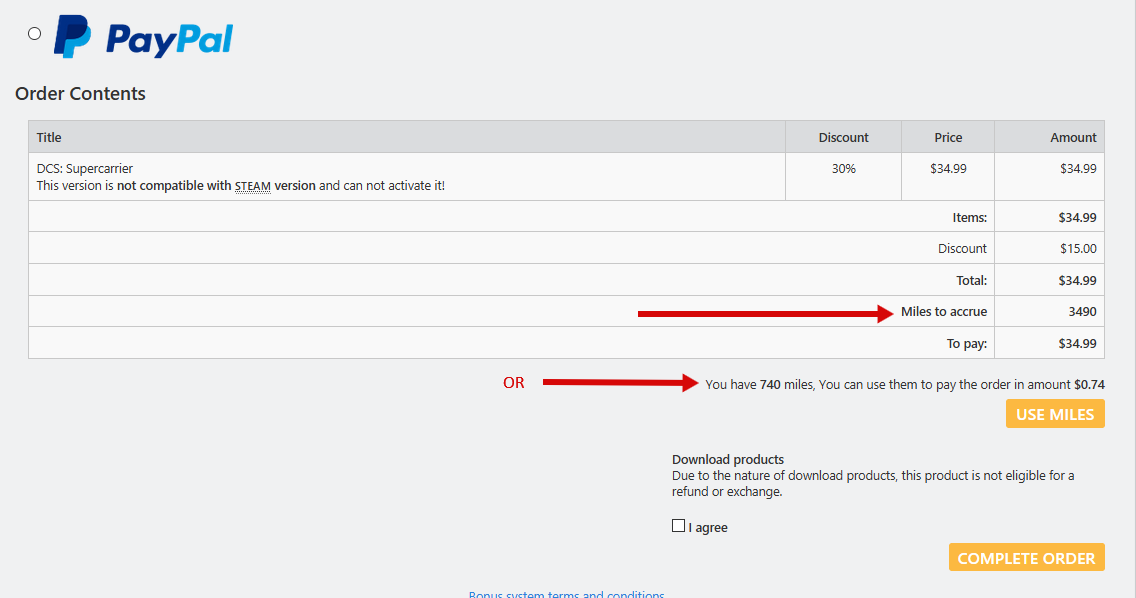Click the Order Contents heading
This screenshot has height=598, width=1136.
[x=80, y=94]
